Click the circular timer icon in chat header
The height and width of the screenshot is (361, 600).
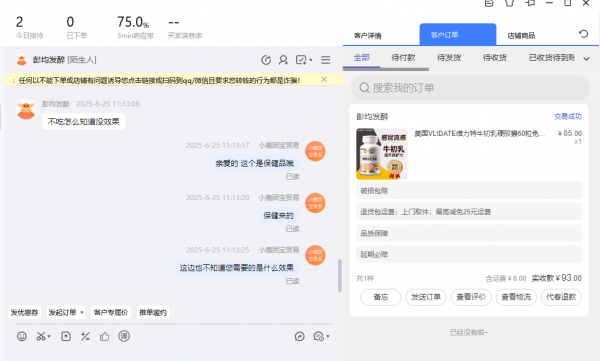pos(266,60)
